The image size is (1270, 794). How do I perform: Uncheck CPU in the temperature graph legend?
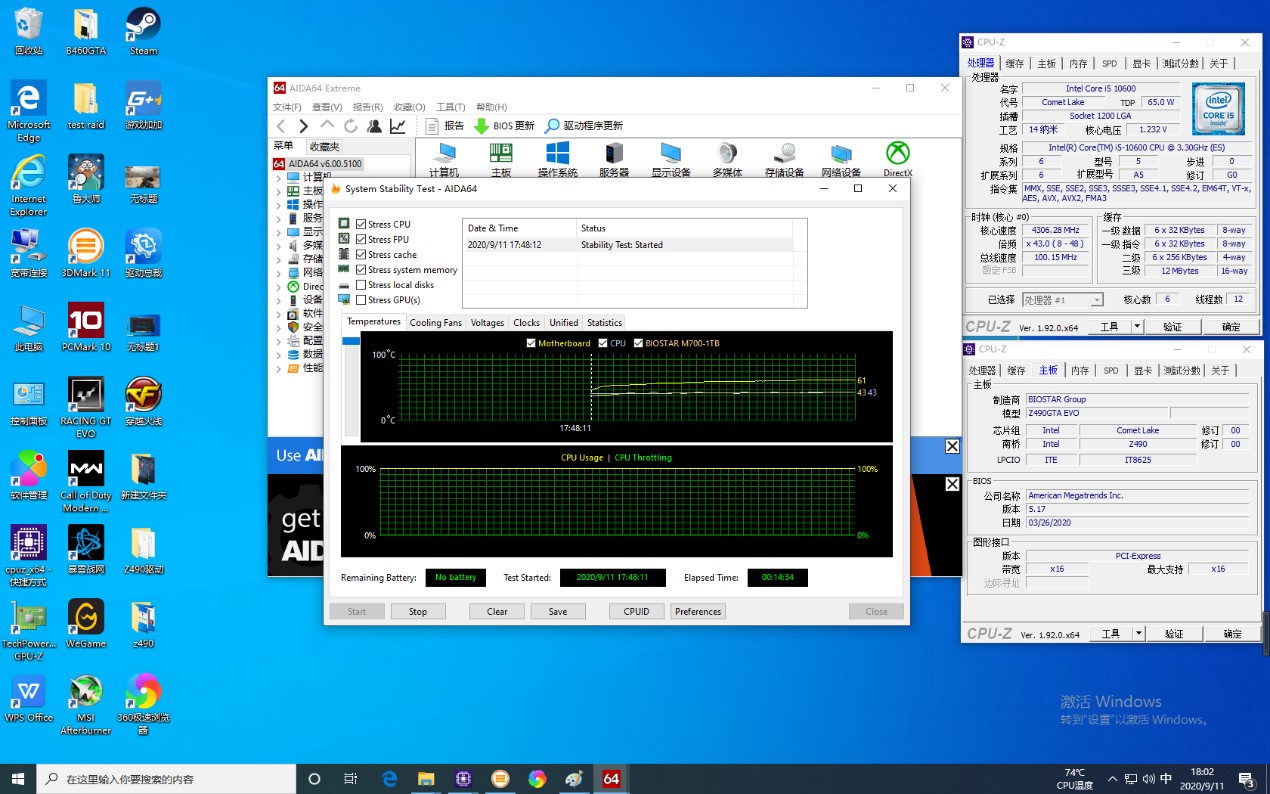(603, 343)
